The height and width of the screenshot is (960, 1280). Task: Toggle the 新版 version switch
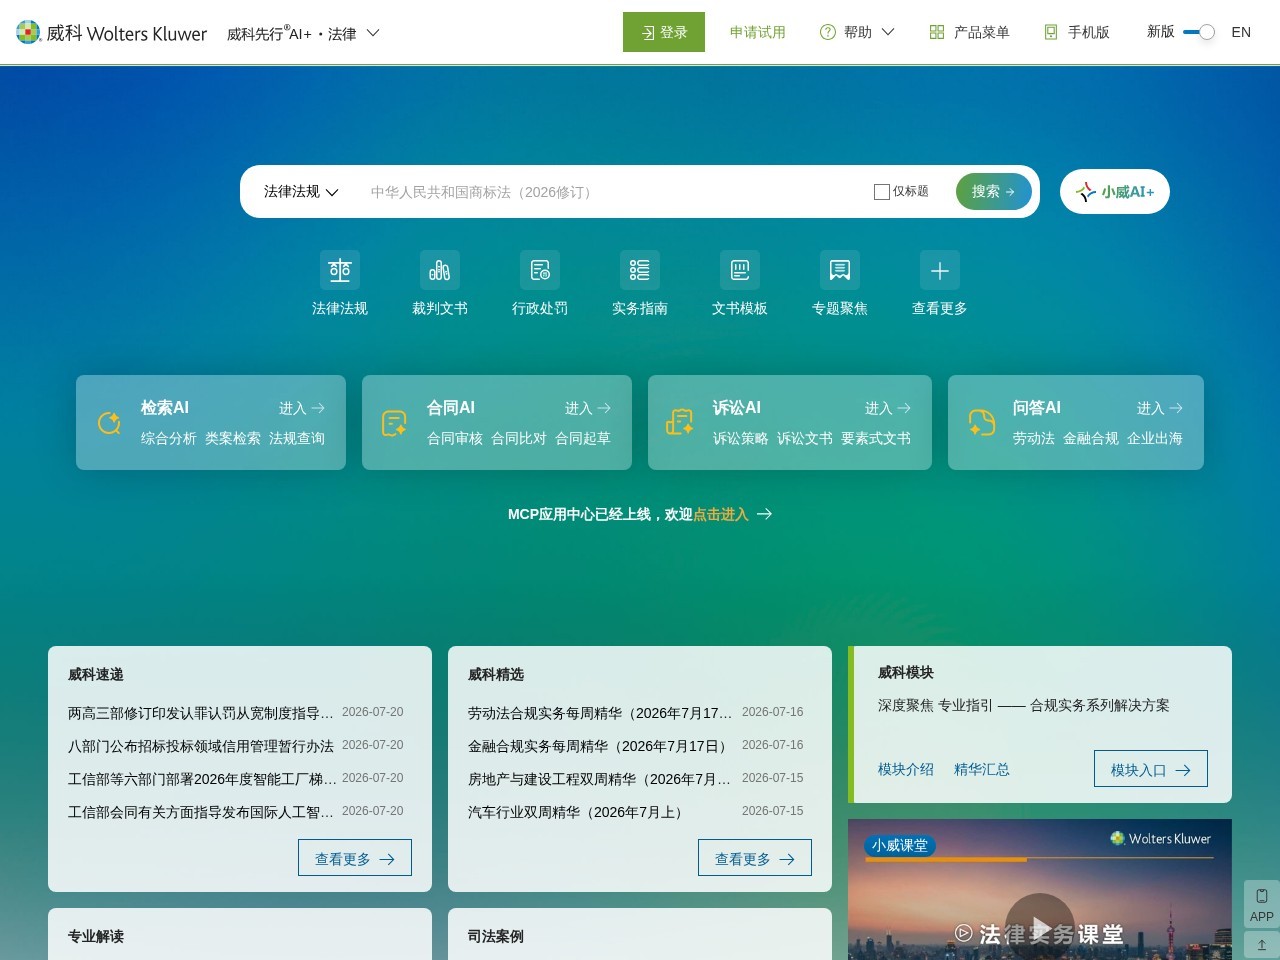[x=1198, y=32]
